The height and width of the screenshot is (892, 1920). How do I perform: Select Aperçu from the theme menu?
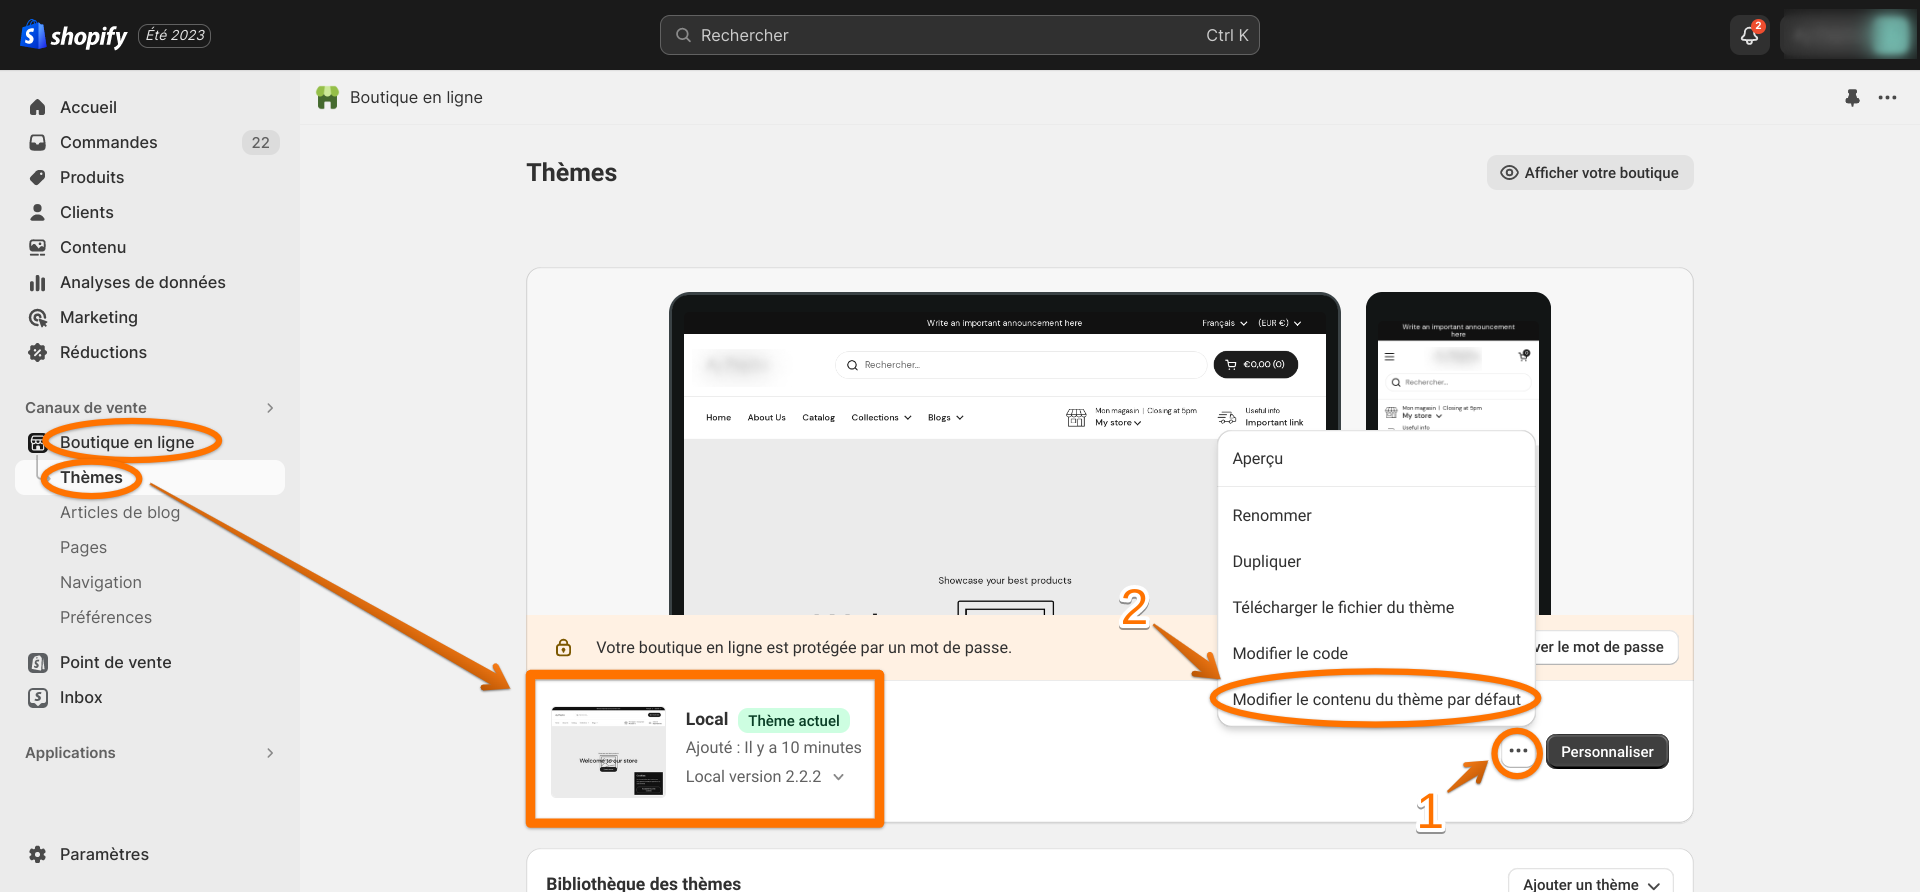pyautogui.click(x=1376, y=458)
